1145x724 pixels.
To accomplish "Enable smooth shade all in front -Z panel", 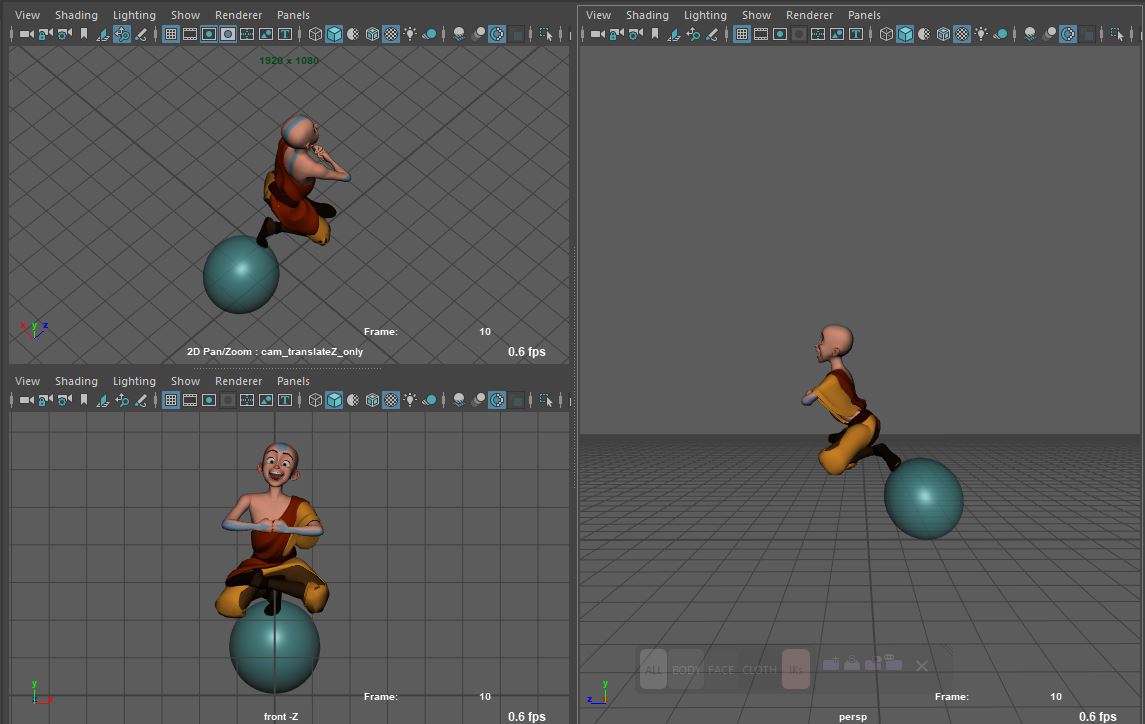I will [x=334, y=400].
